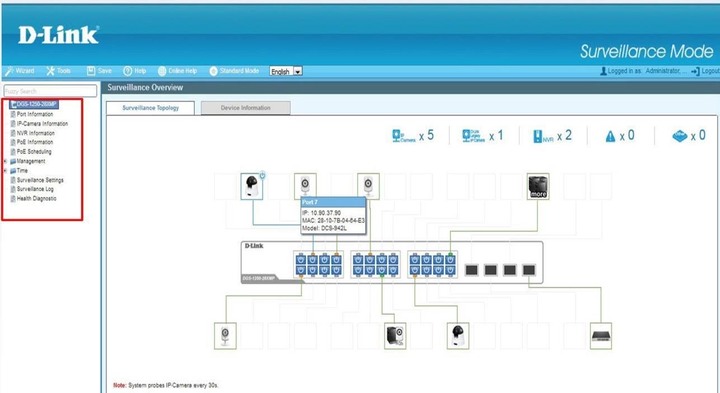Click the MAC address line in the tooltip
The height and width of the screenshot is (393, 720).
pos(333,220)
